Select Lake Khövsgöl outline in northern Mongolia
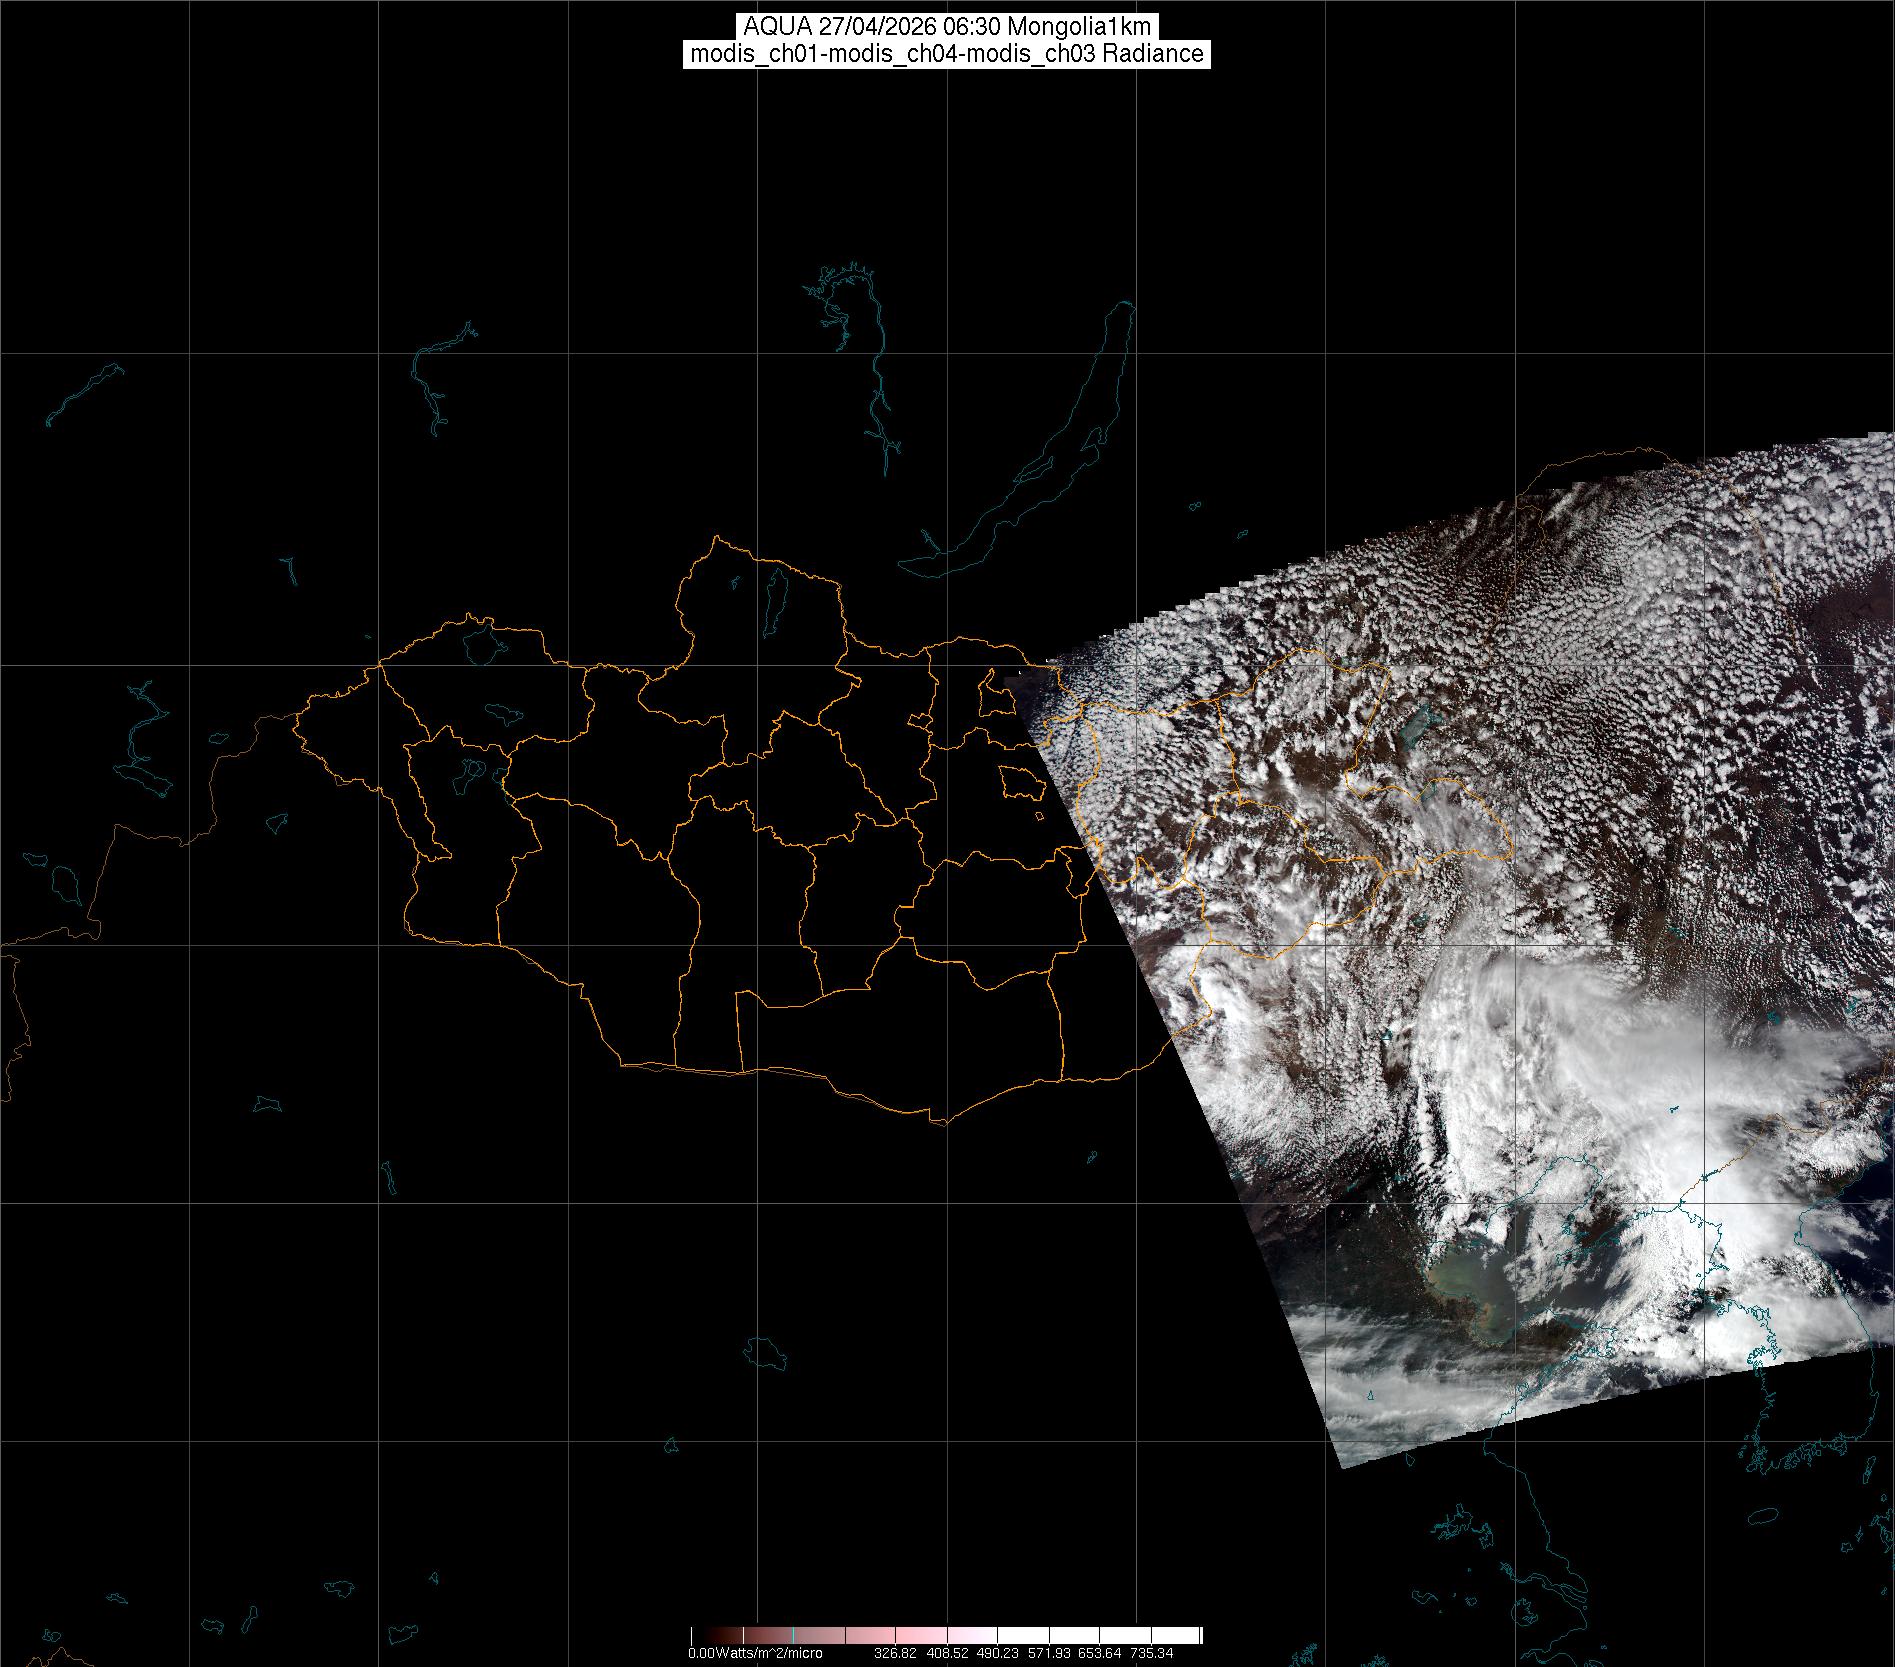Screen dimensions: 1895x1667 pyautogui.click(x=773, y=596)
